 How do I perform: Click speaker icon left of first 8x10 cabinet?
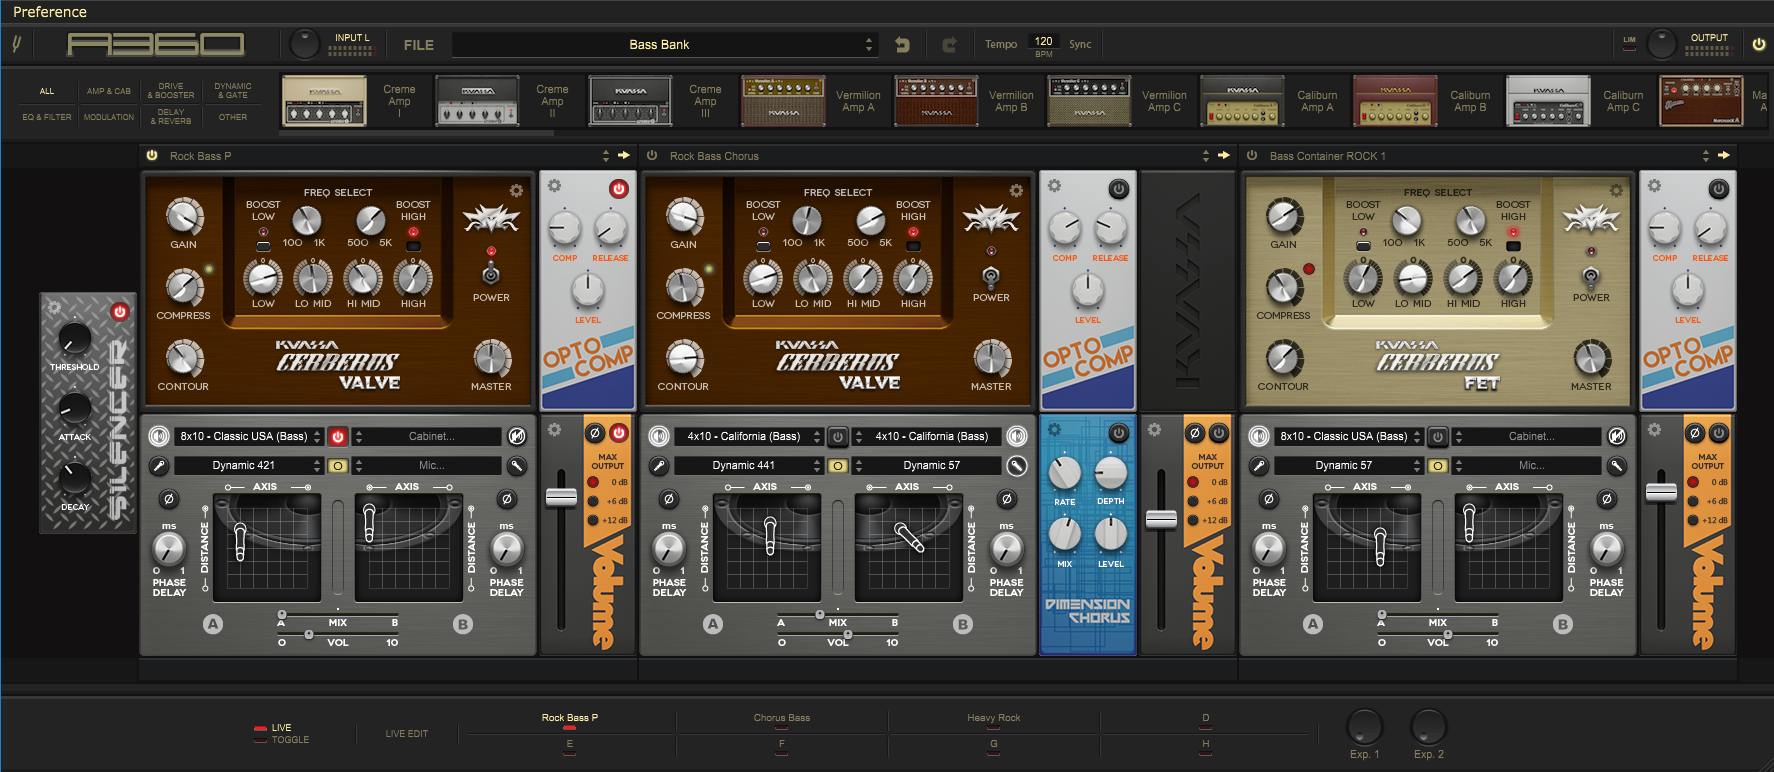tap(158, 436)
